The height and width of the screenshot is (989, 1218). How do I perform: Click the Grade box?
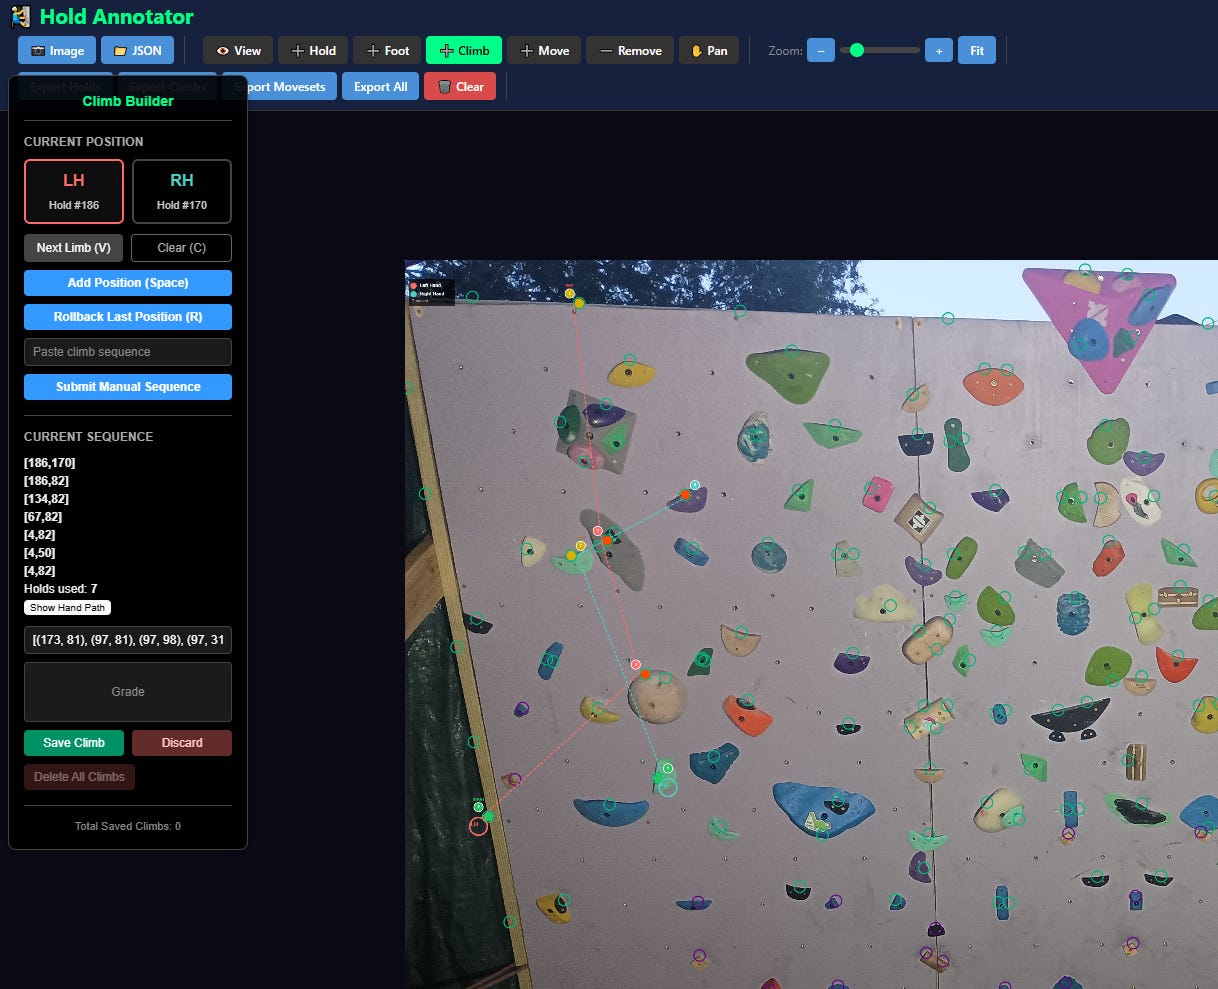click(x=128, y=691)
